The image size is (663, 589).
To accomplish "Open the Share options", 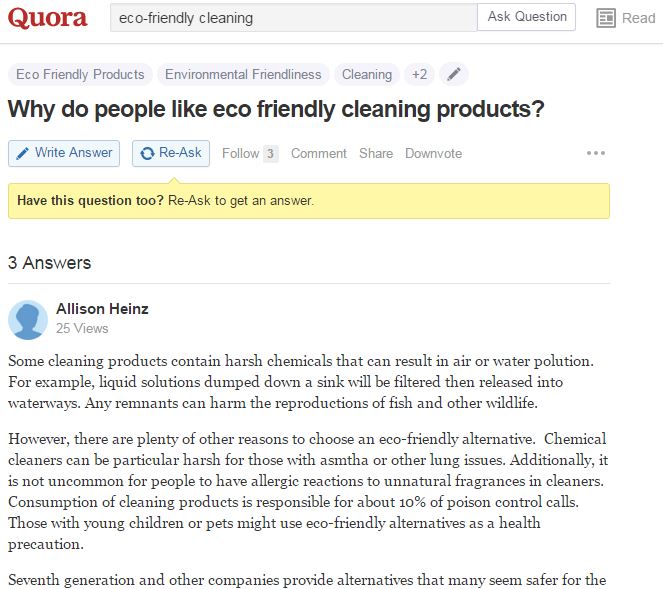I will pos(376,153).
